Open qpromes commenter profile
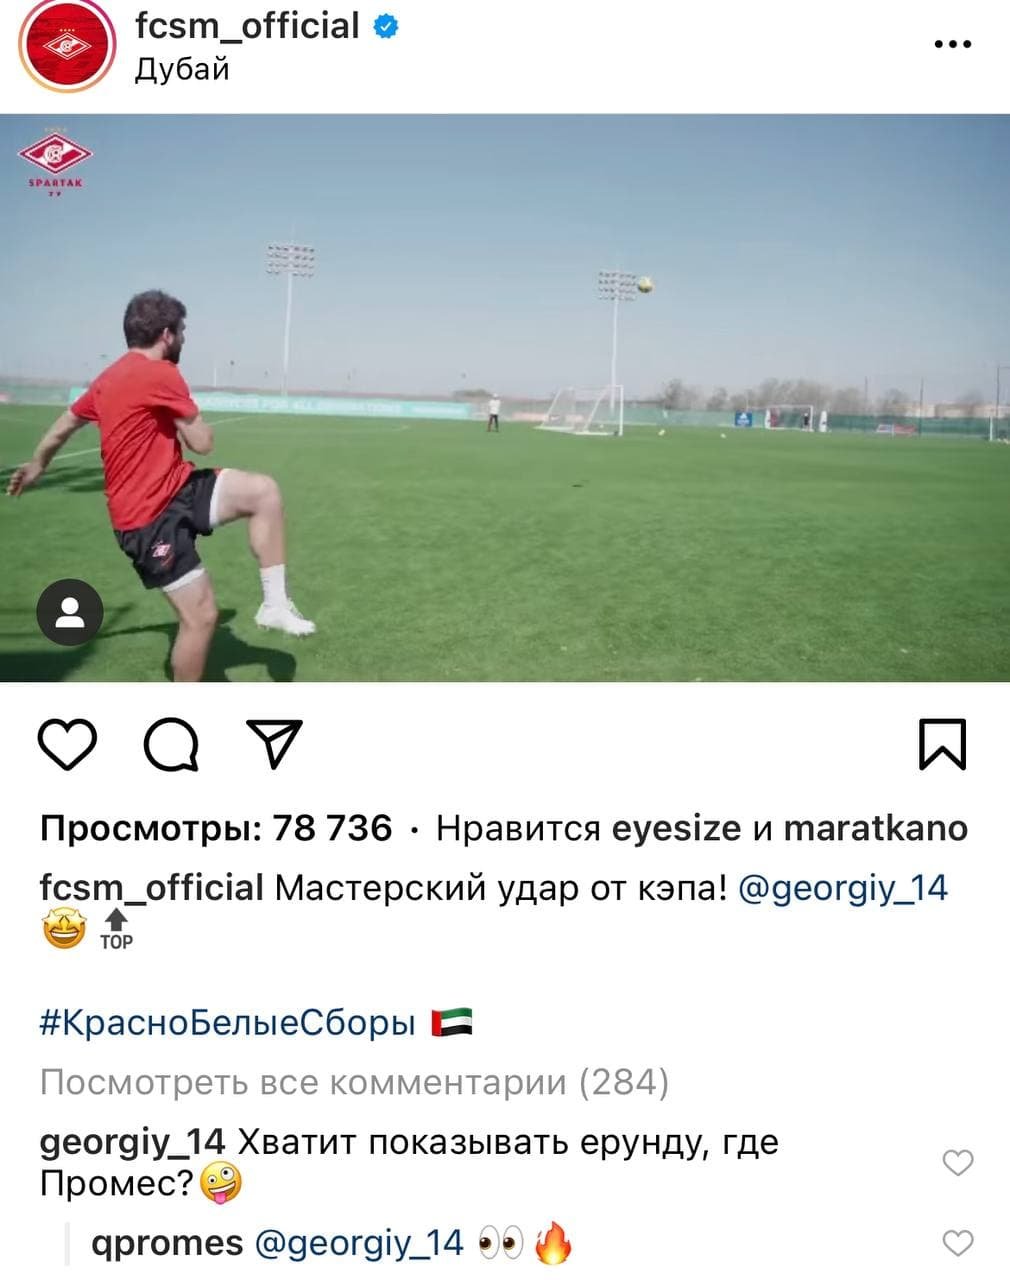 (x=167, y=1243)
